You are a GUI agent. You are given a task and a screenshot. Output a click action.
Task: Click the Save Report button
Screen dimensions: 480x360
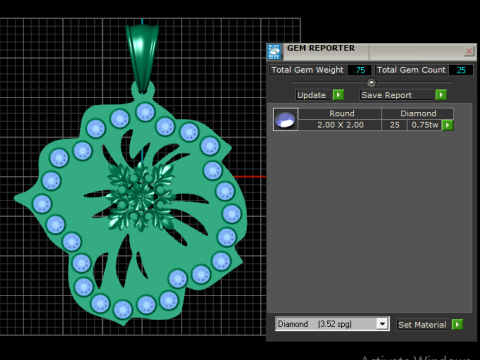click(x=397, y=95)
